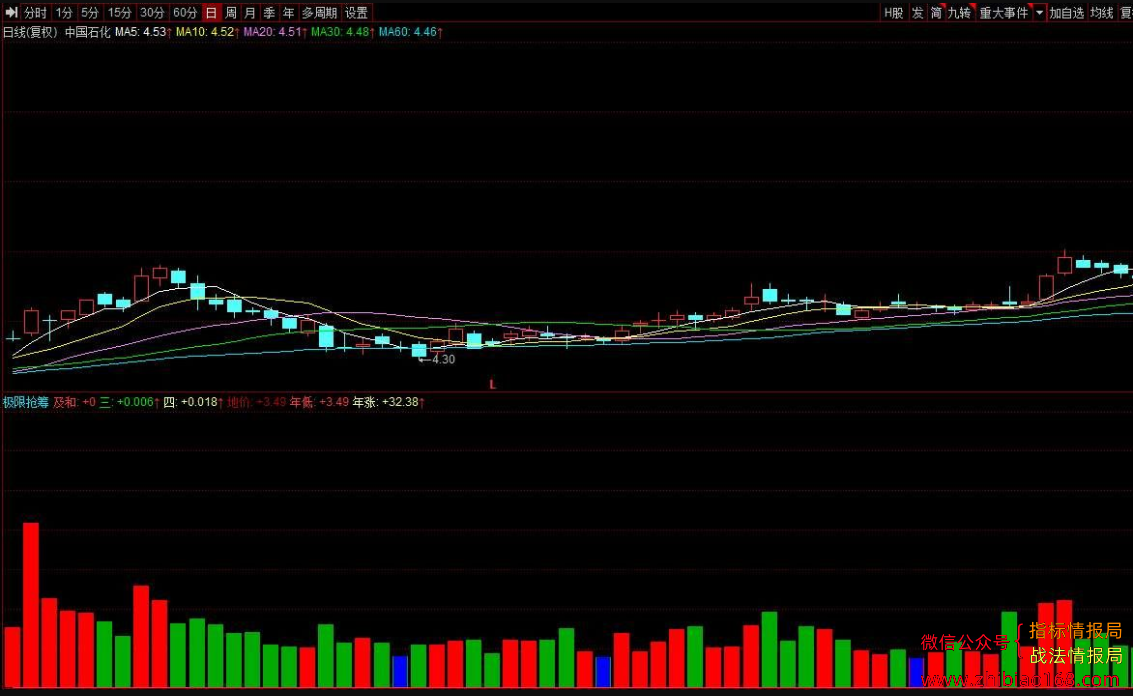Click the 日线(复权) chart label
The width and height of the screenshot is (1133, 696).
click(30, 32)
